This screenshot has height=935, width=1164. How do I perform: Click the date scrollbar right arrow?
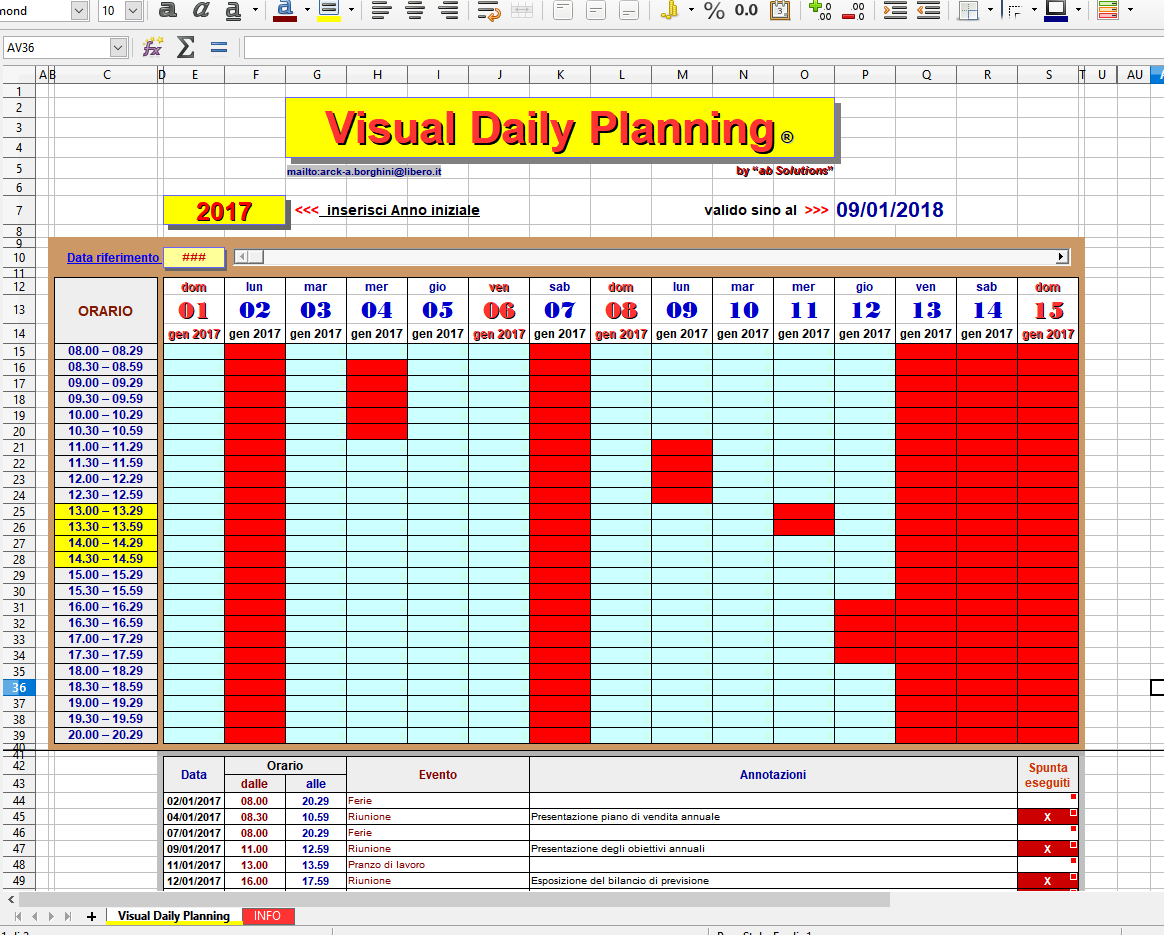click(1062, 257)
